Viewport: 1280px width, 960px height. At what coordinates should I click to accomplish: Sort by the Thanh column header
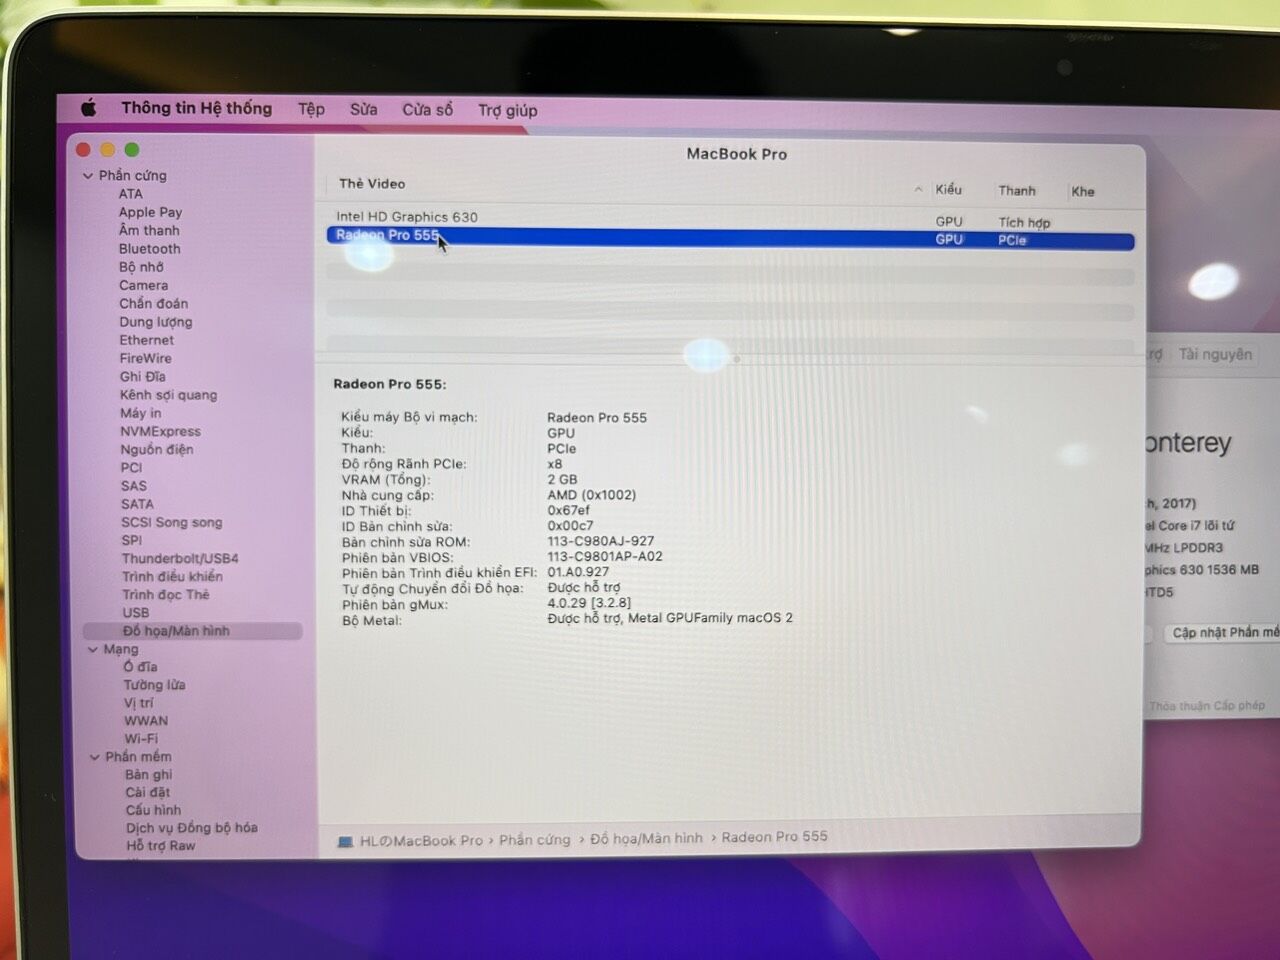click(1017, 191)
